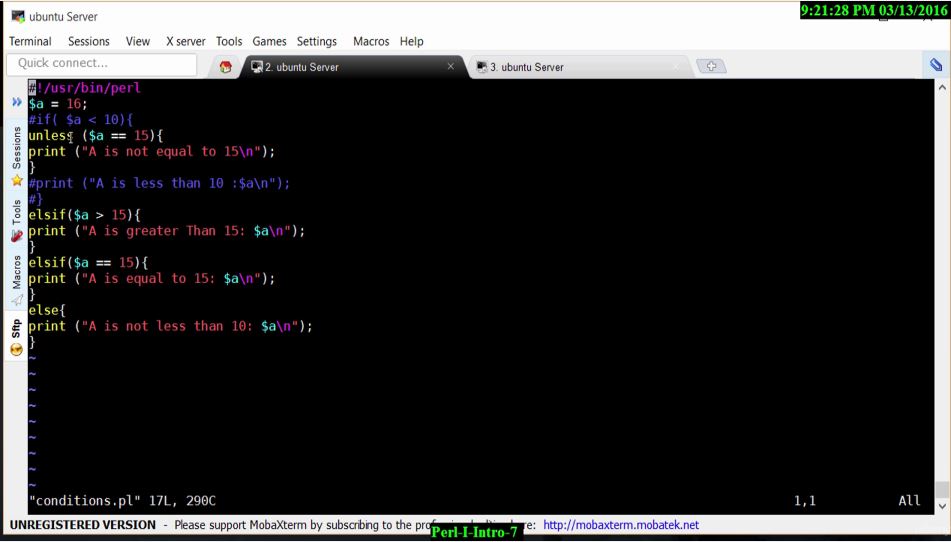
Task: Click the 'elsif($a > 15){' line
Action: coord(84,215)
